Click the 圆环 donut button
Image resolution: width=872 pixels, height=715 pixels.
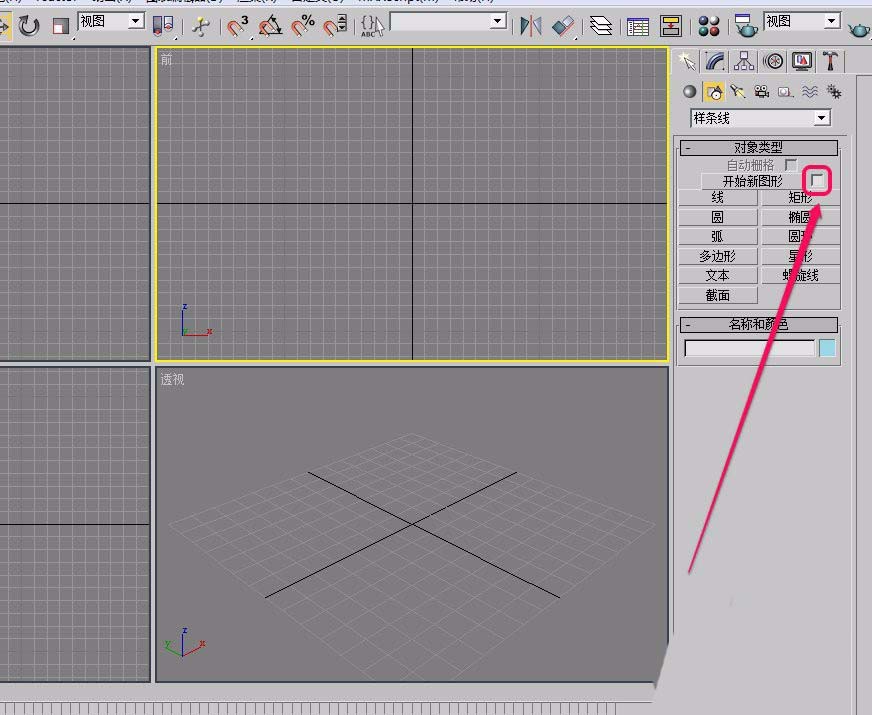800,236
